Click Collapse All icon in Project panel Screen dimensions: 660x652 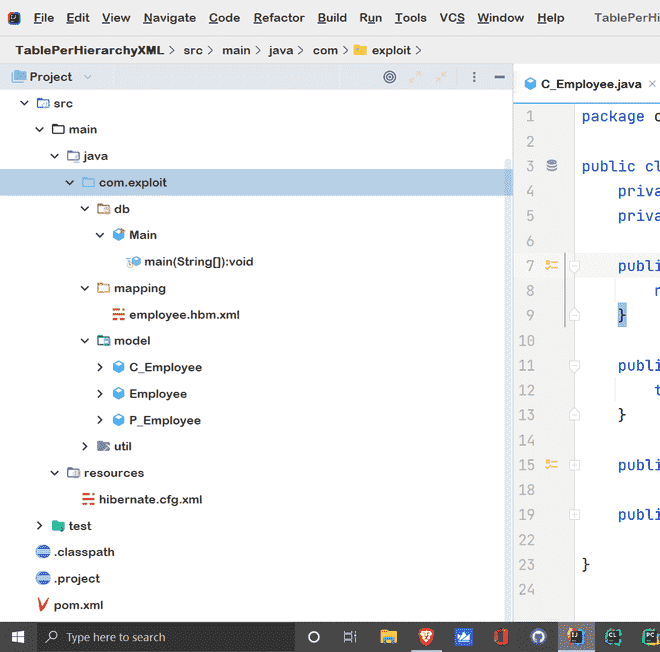(x=441, y=77)
